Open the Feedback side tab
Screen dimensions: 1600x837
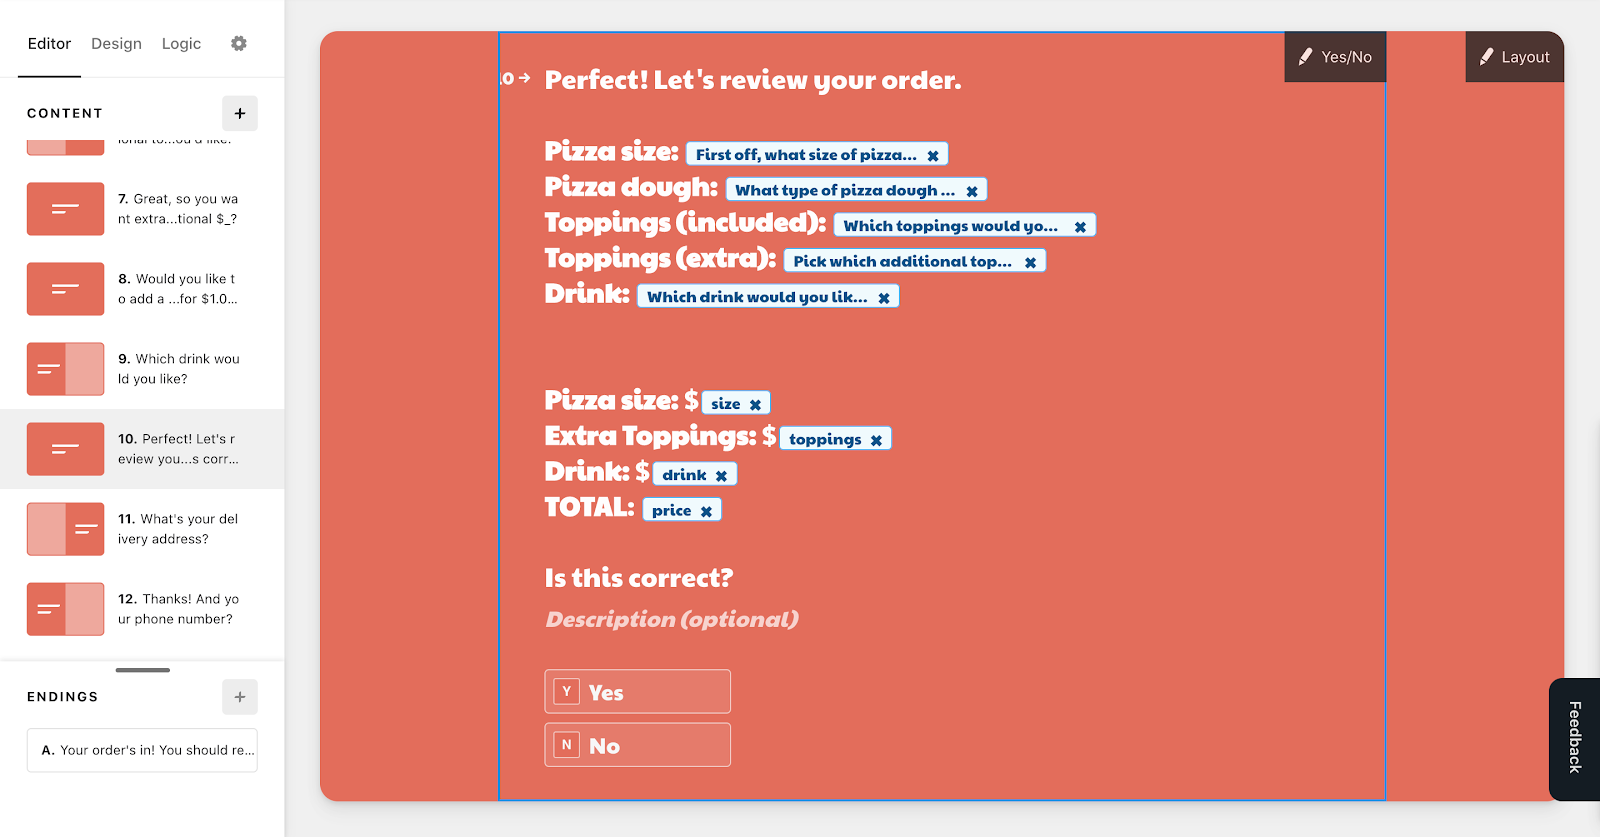1574,738
